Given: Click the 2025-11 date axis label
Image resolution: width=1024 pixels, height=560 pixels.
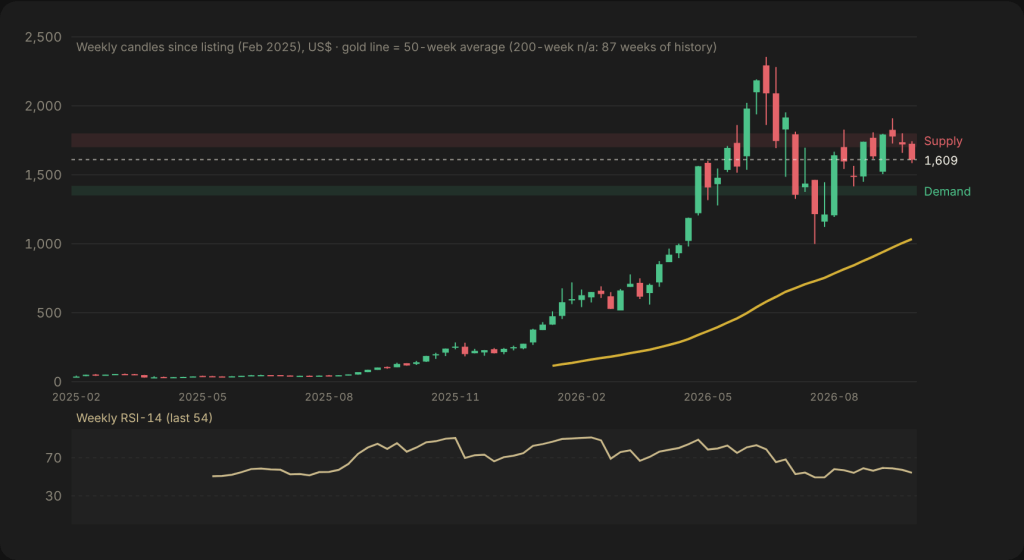Looking at the screenshot, I should pos(455,397).
